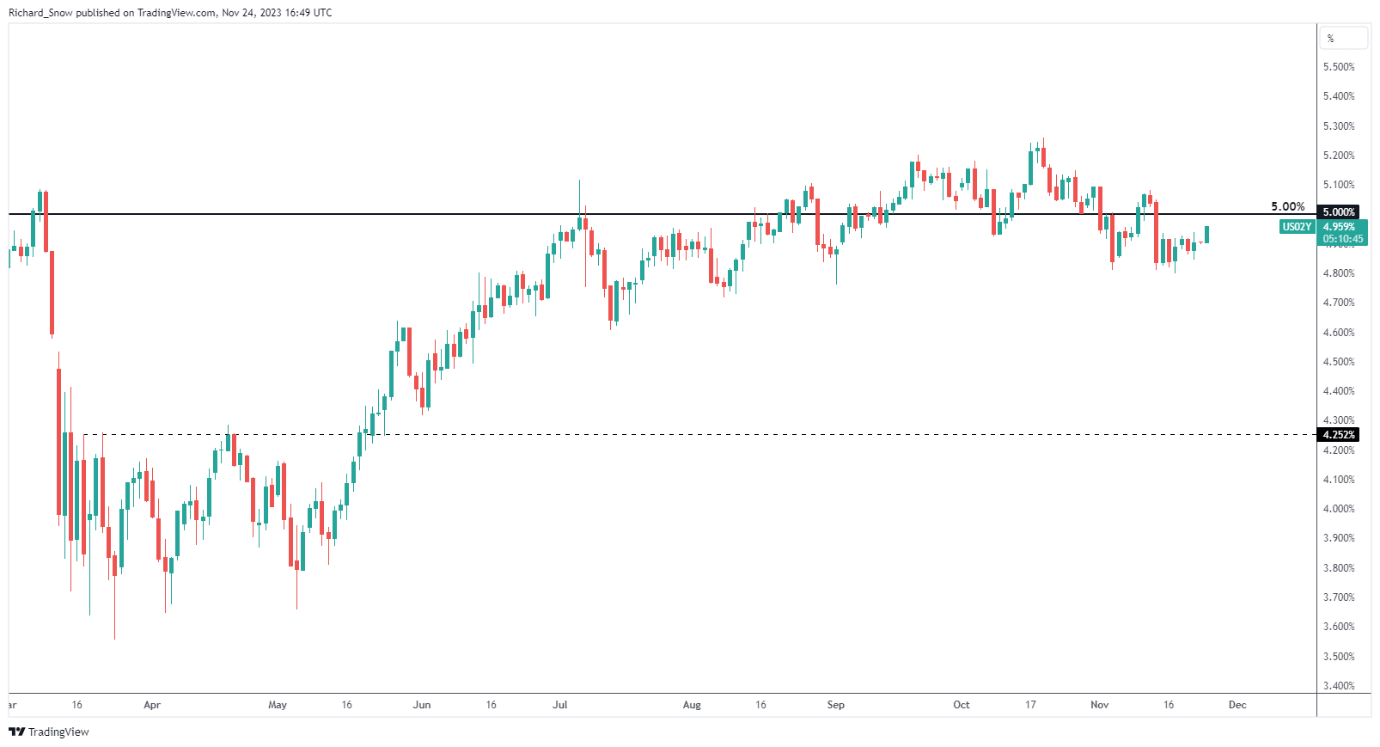Click the 4.700% axis label
1380x747 pixels.
1339,302
